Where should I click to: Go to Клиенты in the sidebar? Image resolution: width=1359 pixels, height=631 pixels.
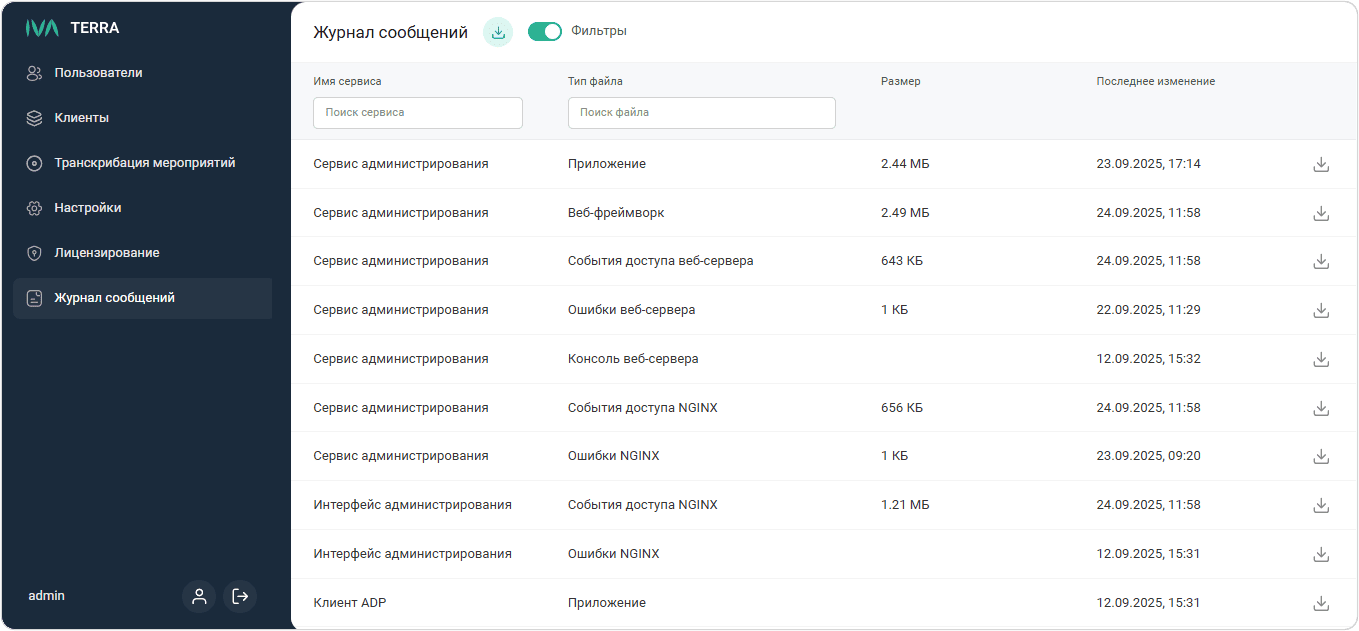(x=81, y=118)
